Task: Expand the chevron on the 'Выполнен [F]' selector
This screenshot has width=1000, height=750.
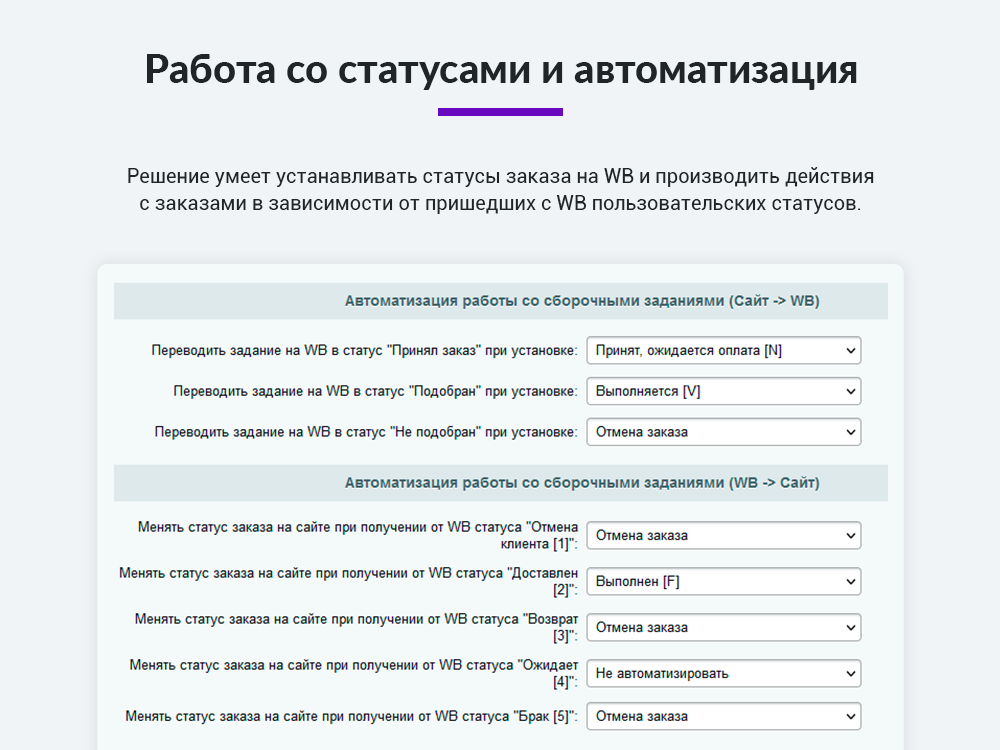Action: [x=850, y=581]
